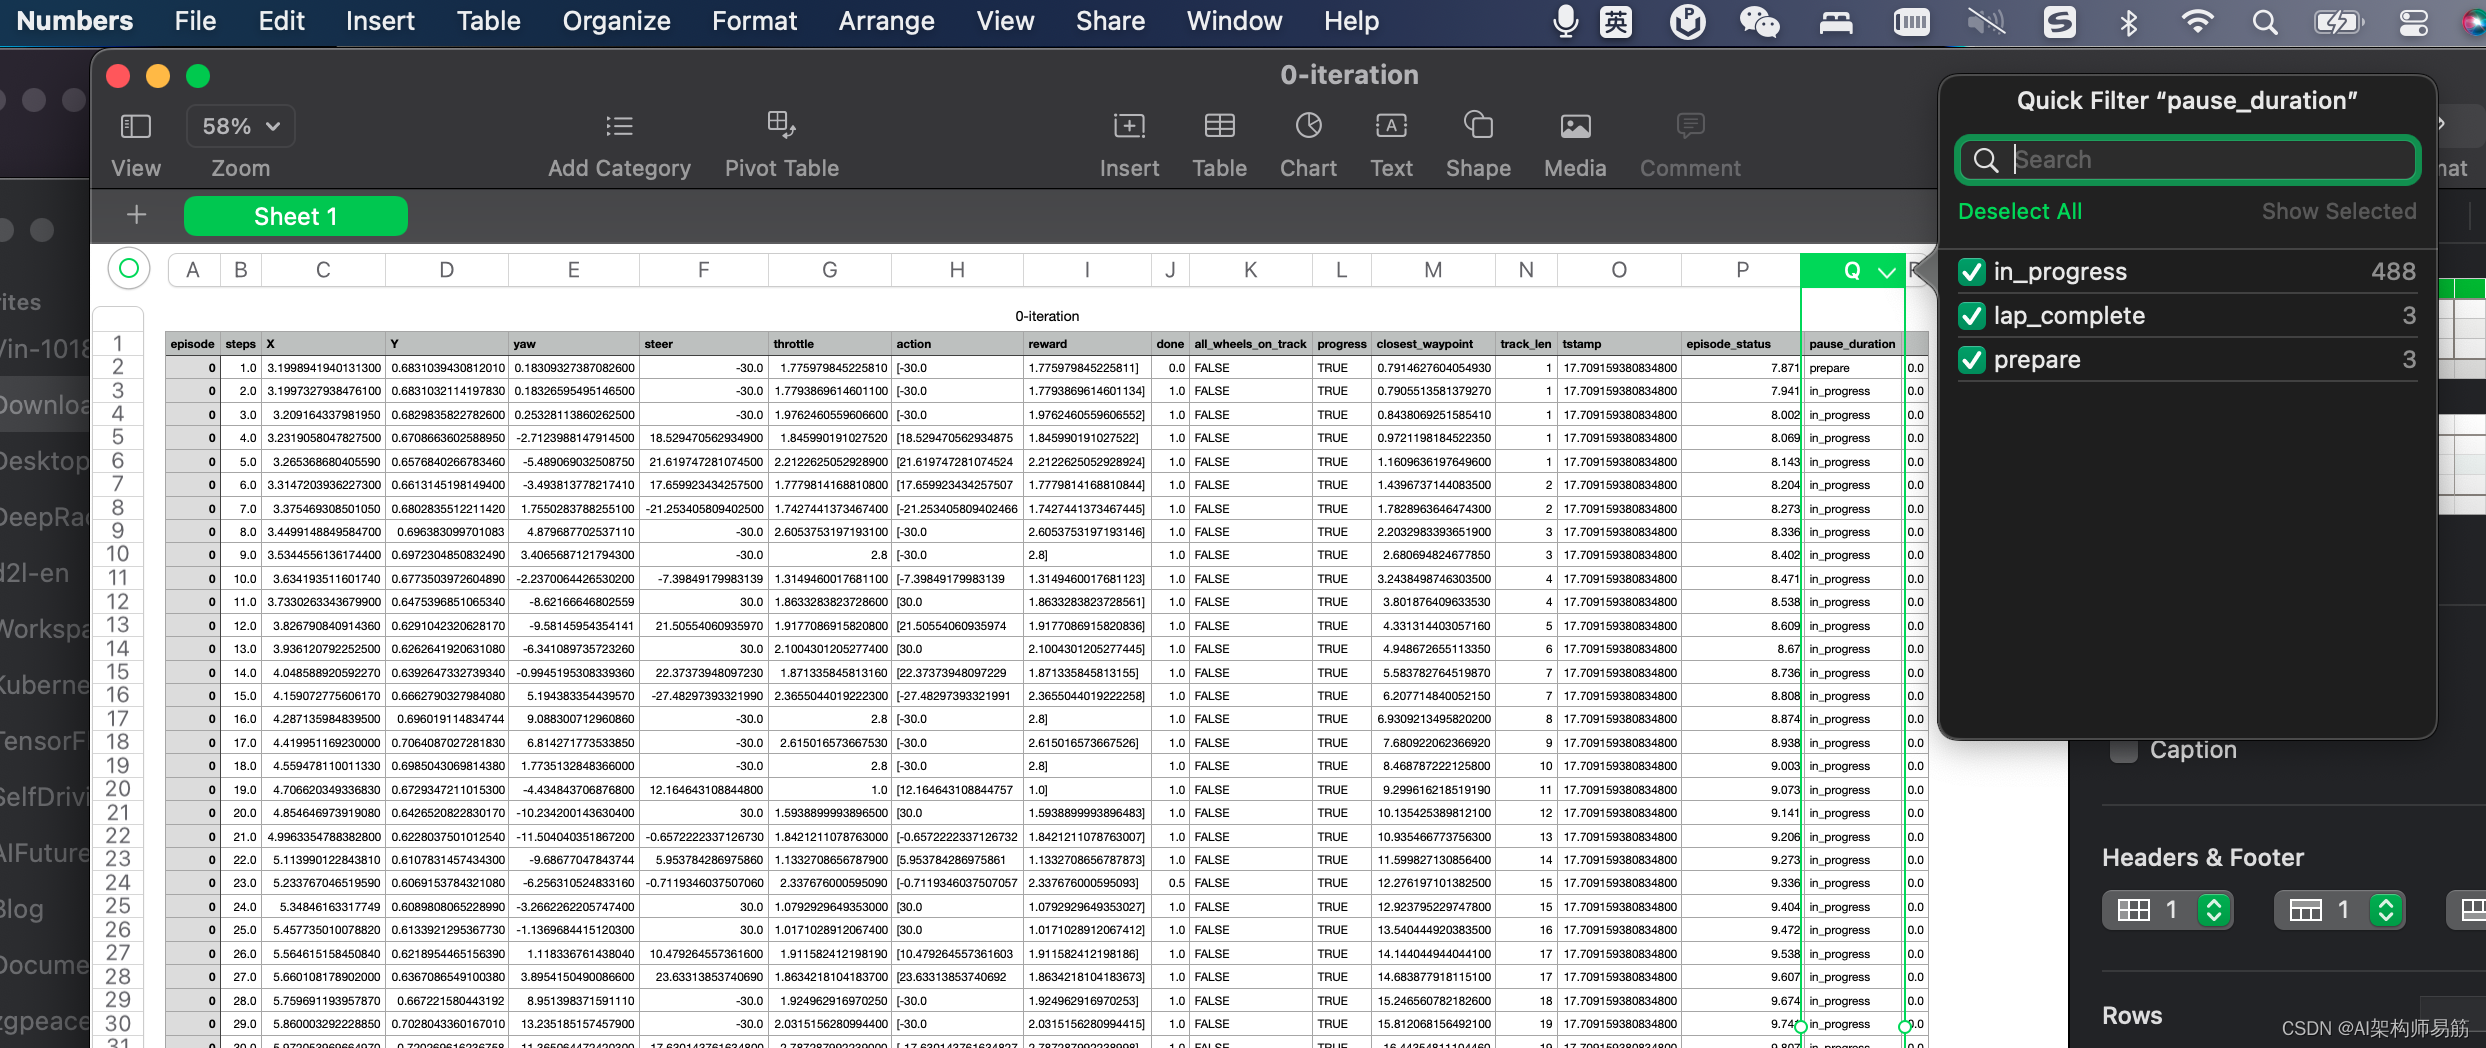Open column Q header dropdown arrow

click(1887, 271)
